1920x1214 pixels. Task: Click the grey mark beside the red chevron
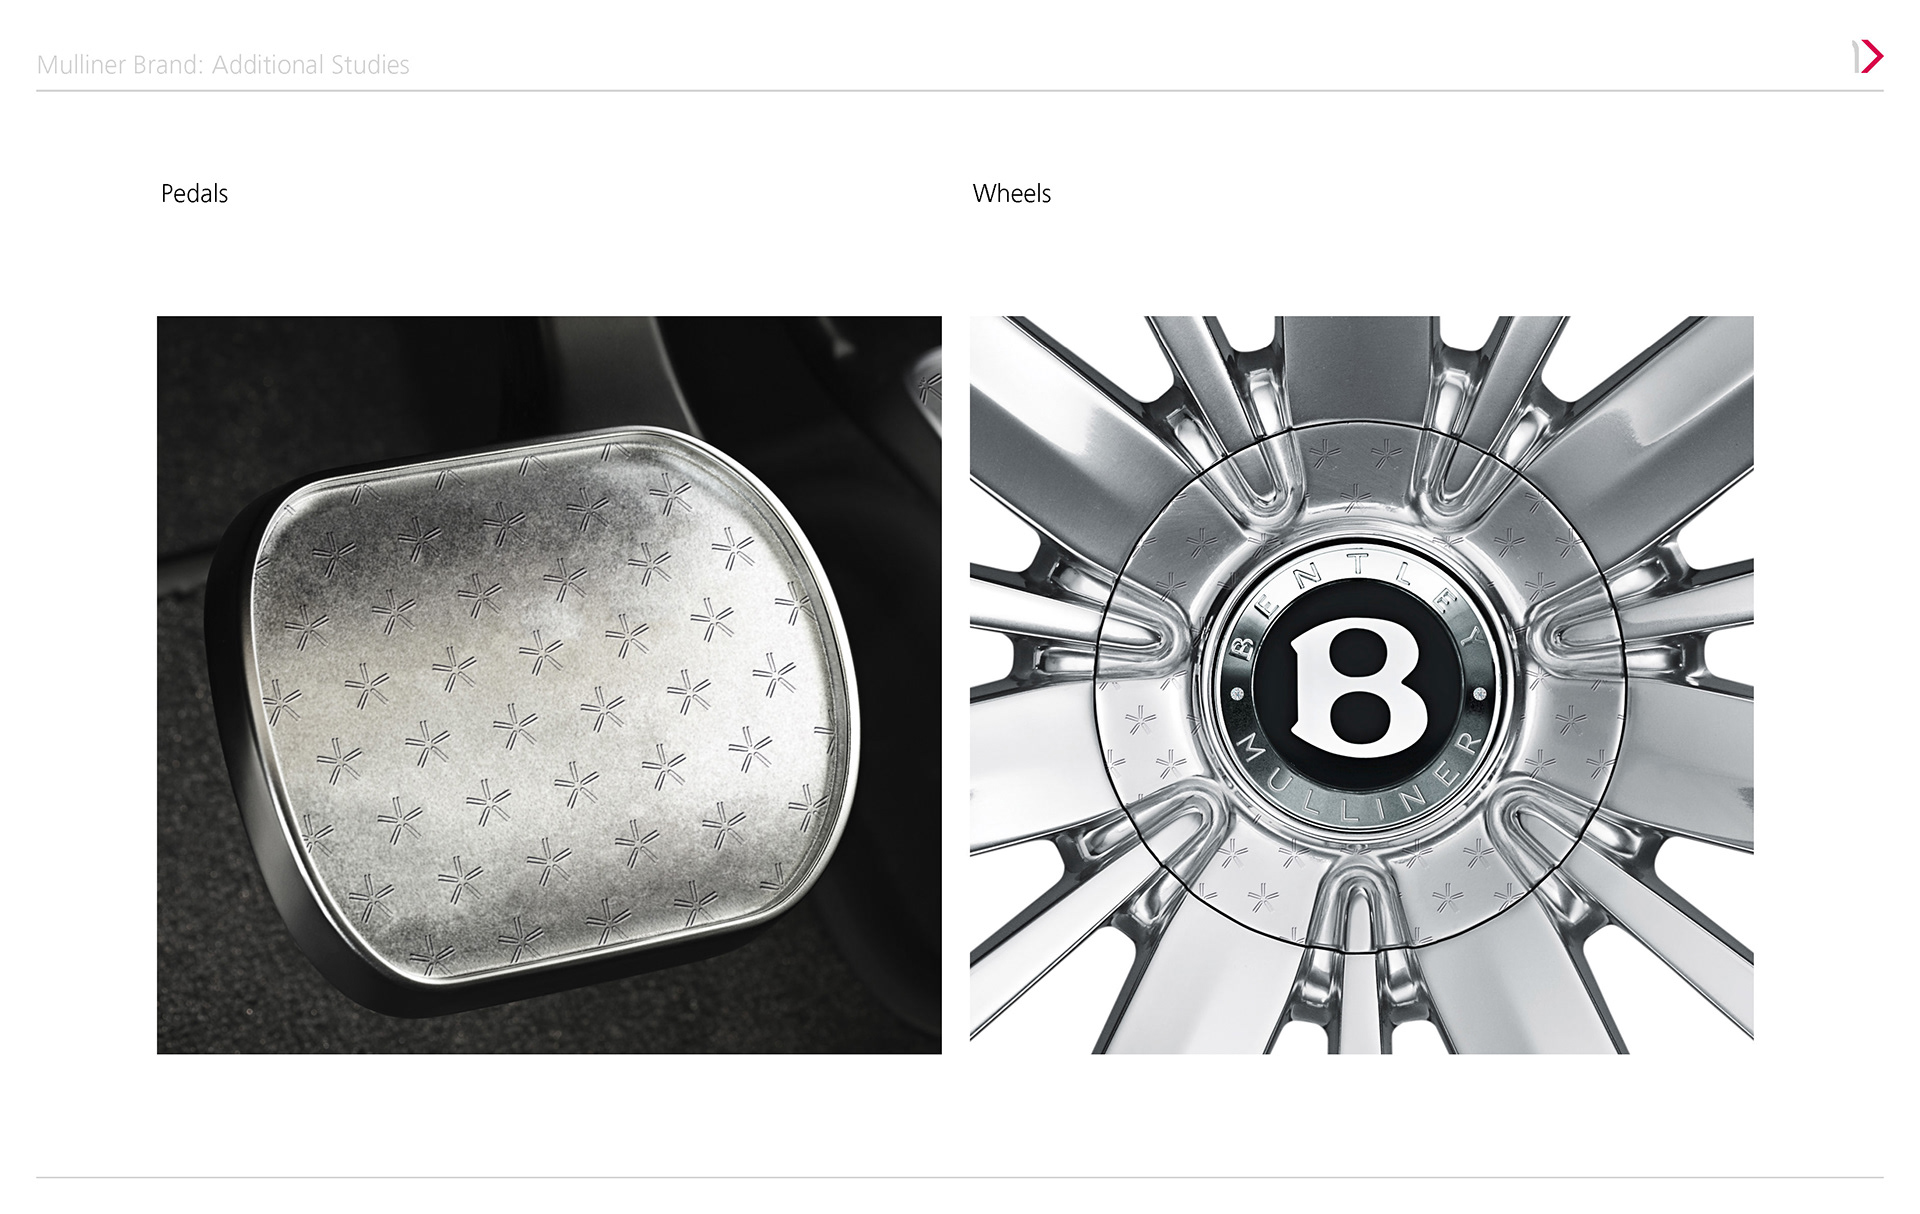pos(1856,57)
